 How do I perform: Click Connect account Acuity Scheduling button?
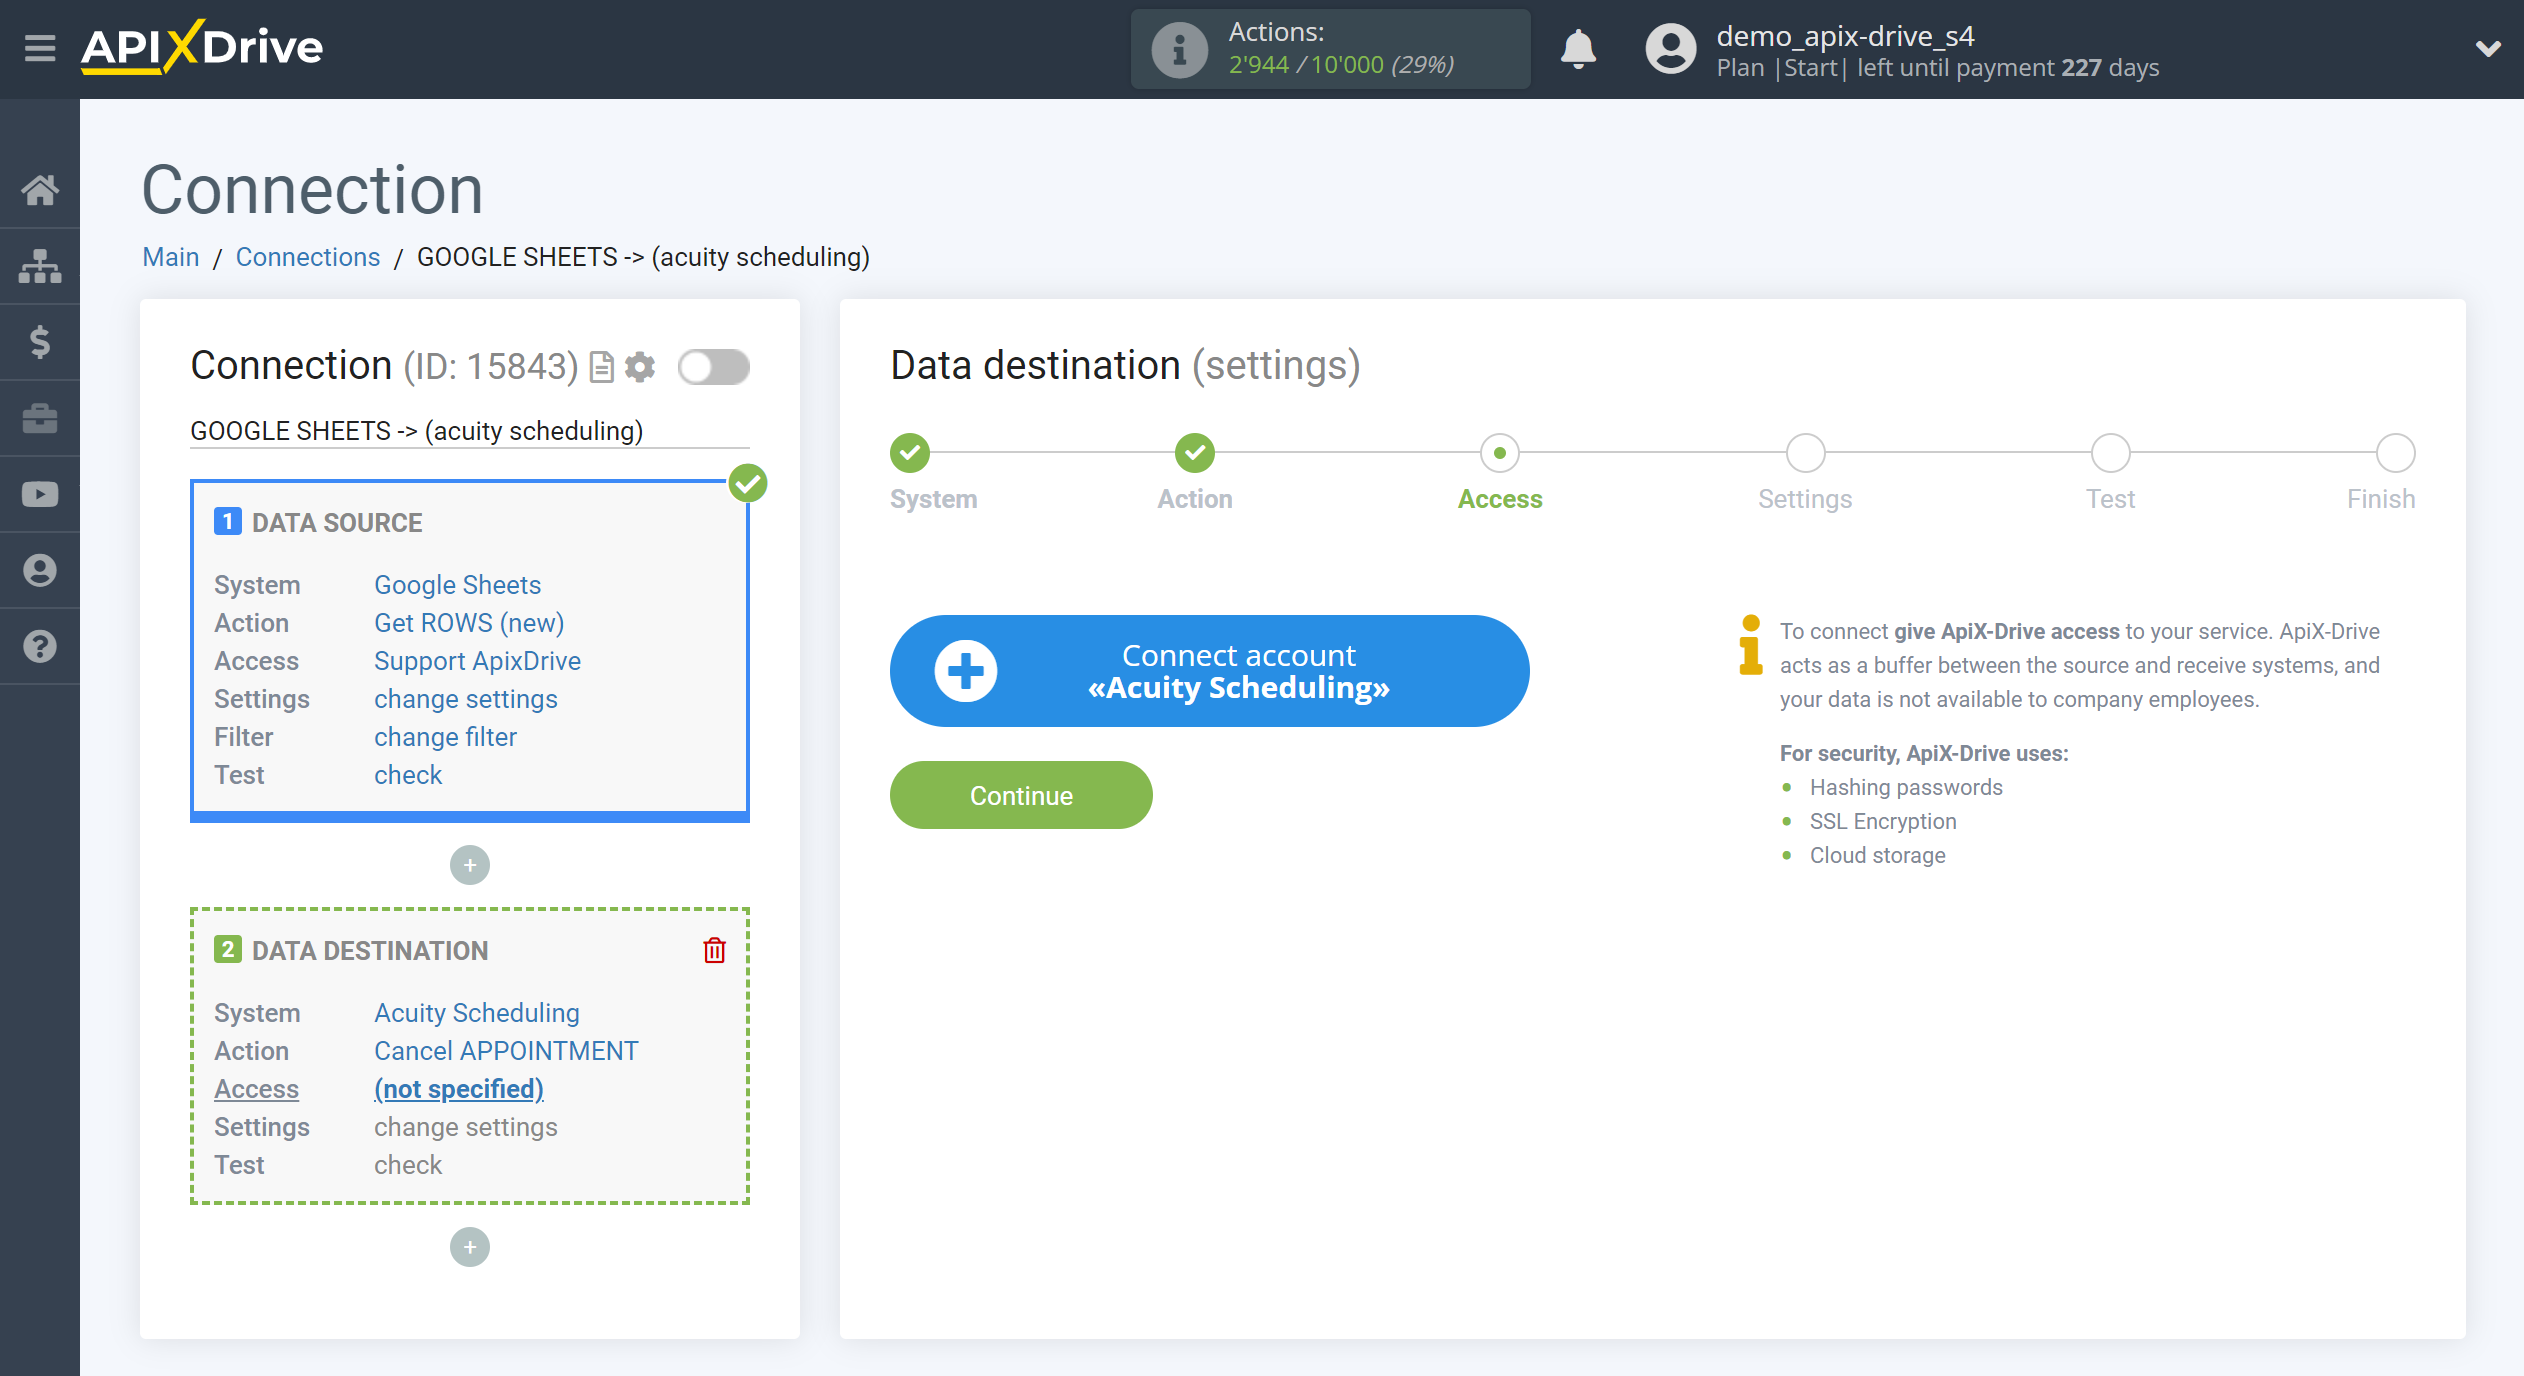[x=1209, y=671]
